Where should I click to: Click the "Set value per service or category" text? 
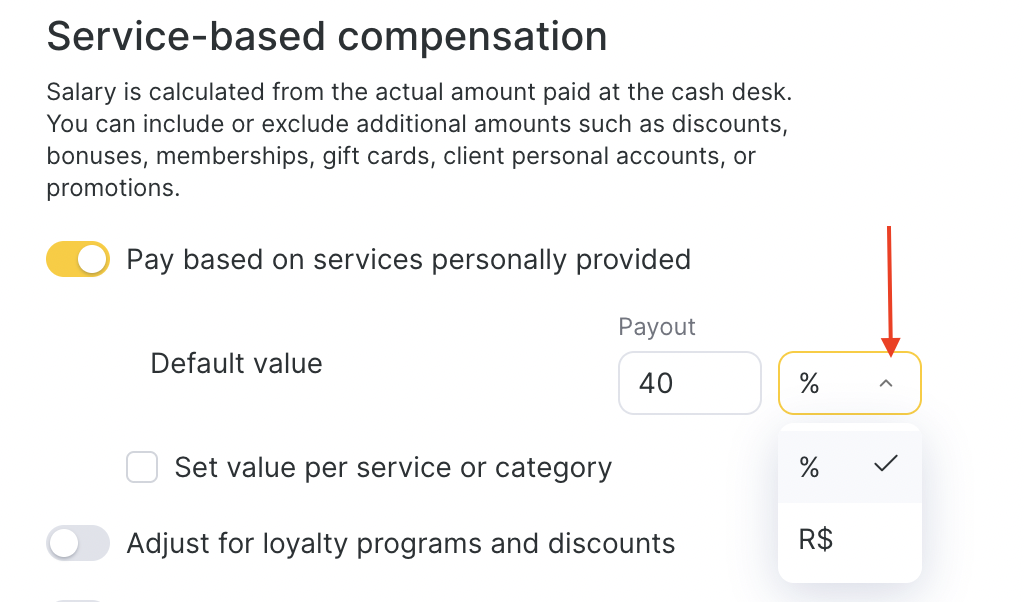(393, 467)
